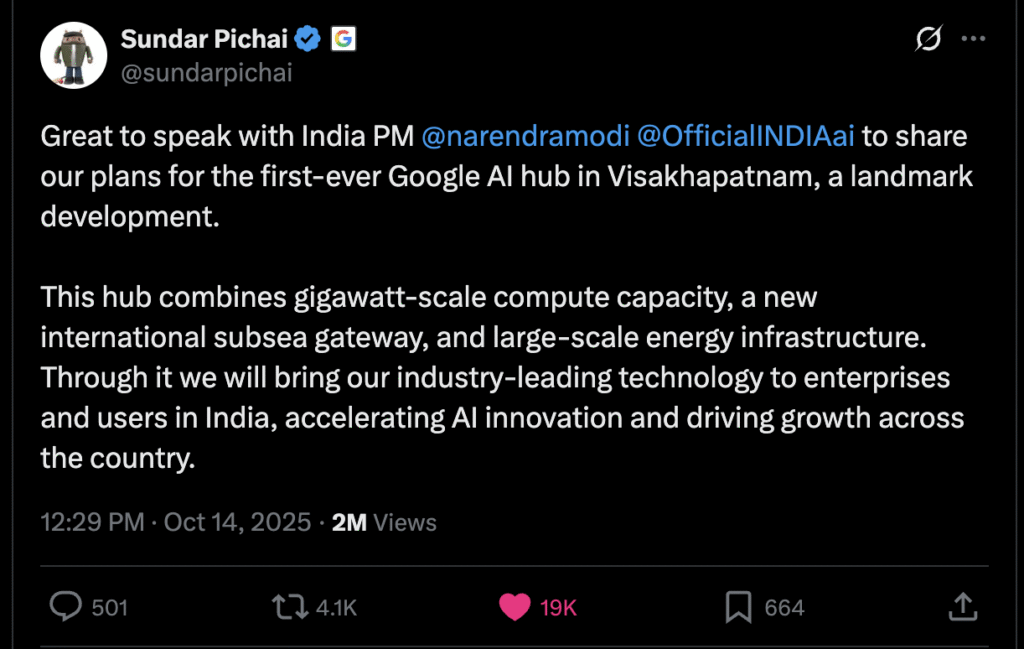Click the 19K likes count
Viewport: 1024px width, 649px height.
[558, 607]
